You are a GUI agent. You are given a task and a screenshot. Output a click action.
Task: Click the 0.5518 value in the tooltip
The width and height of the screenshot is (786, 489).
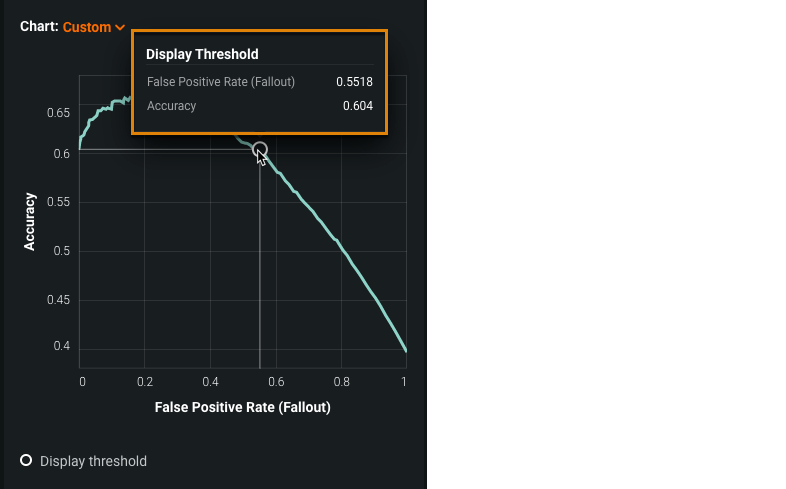point(354,82)
